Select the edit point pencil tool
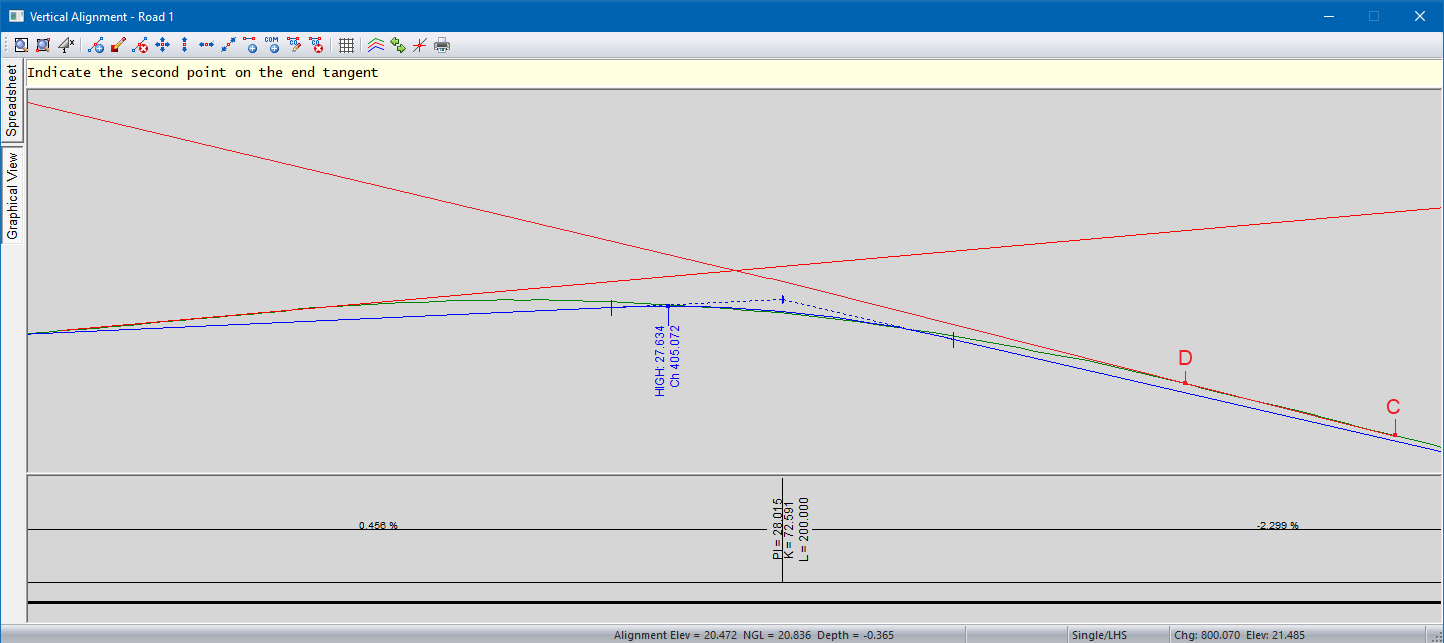Viewport: 1444px width, 643px height. (118, 45)
